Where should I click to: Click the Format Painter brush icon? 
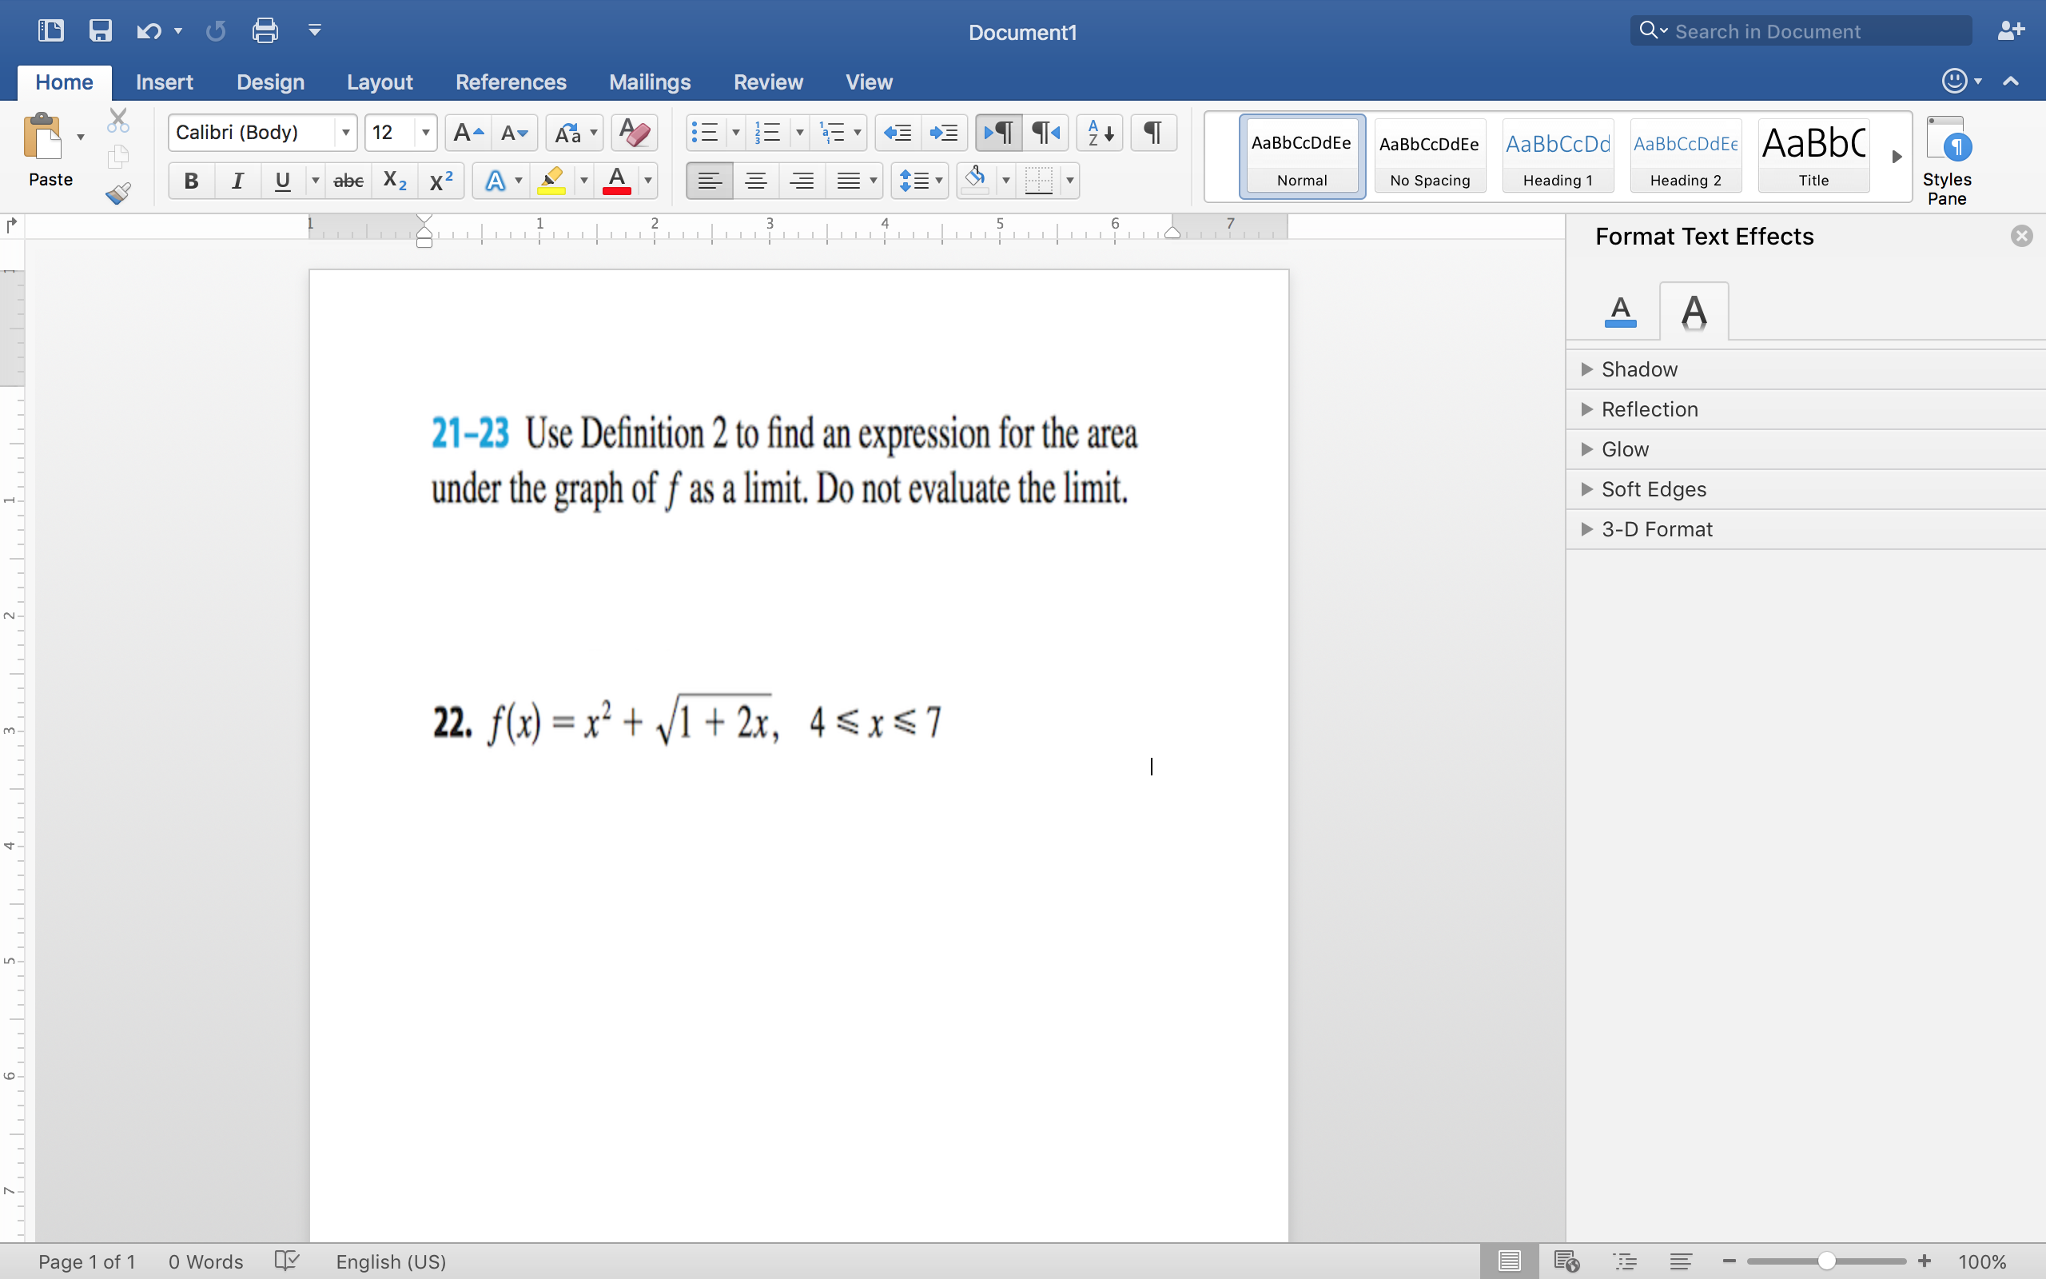(118, 193)
